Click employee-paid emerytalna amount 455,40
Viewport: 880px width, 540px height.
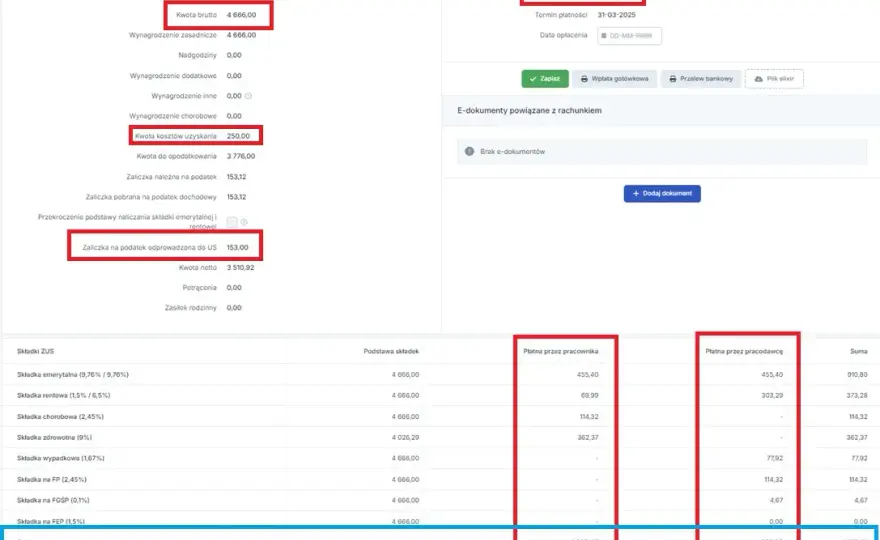click(588, 374)
